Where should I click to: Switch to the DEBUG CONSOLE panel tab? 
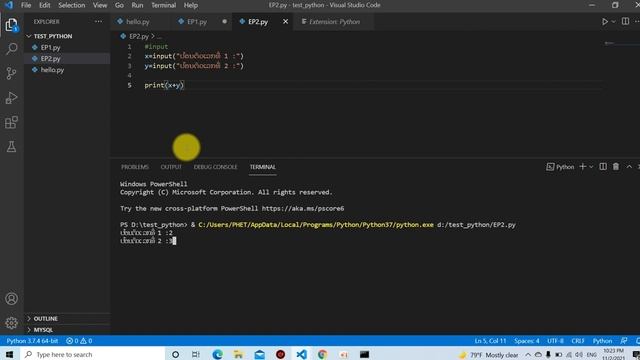216,167
